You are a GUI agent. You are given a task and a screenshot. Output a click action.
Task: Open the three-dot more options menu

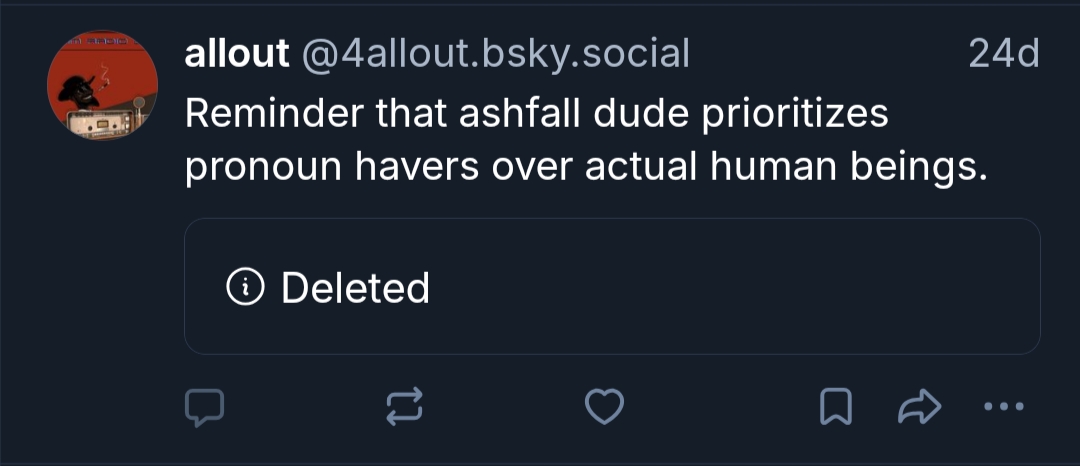[x=1004, y=406]
